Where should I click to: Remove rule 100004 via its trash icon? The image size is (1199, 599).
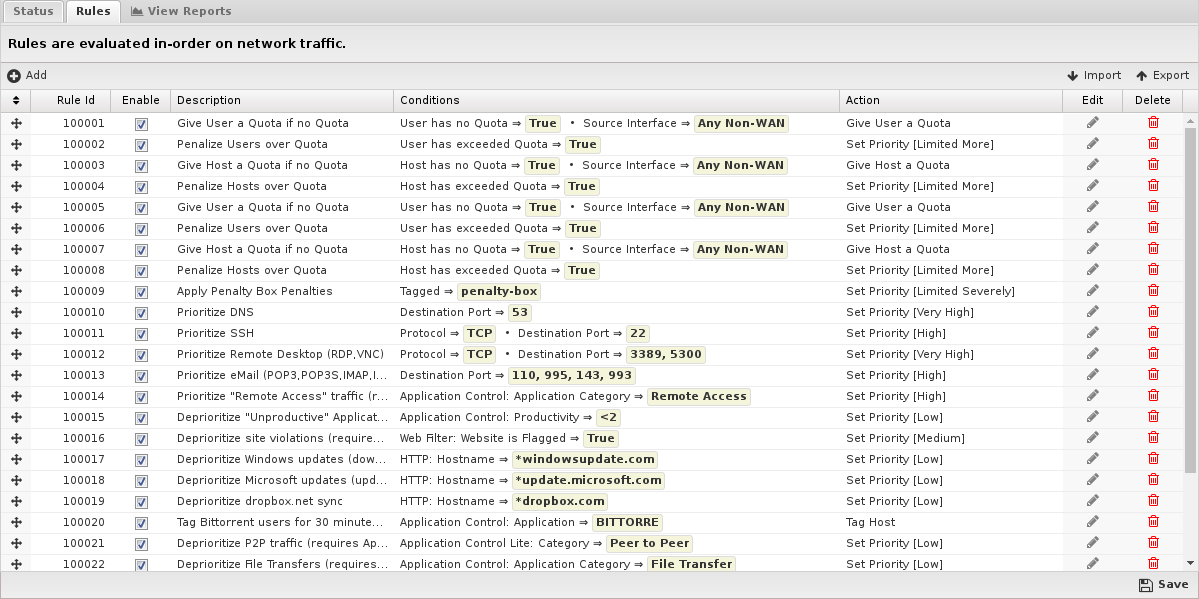coord(1153,186)
